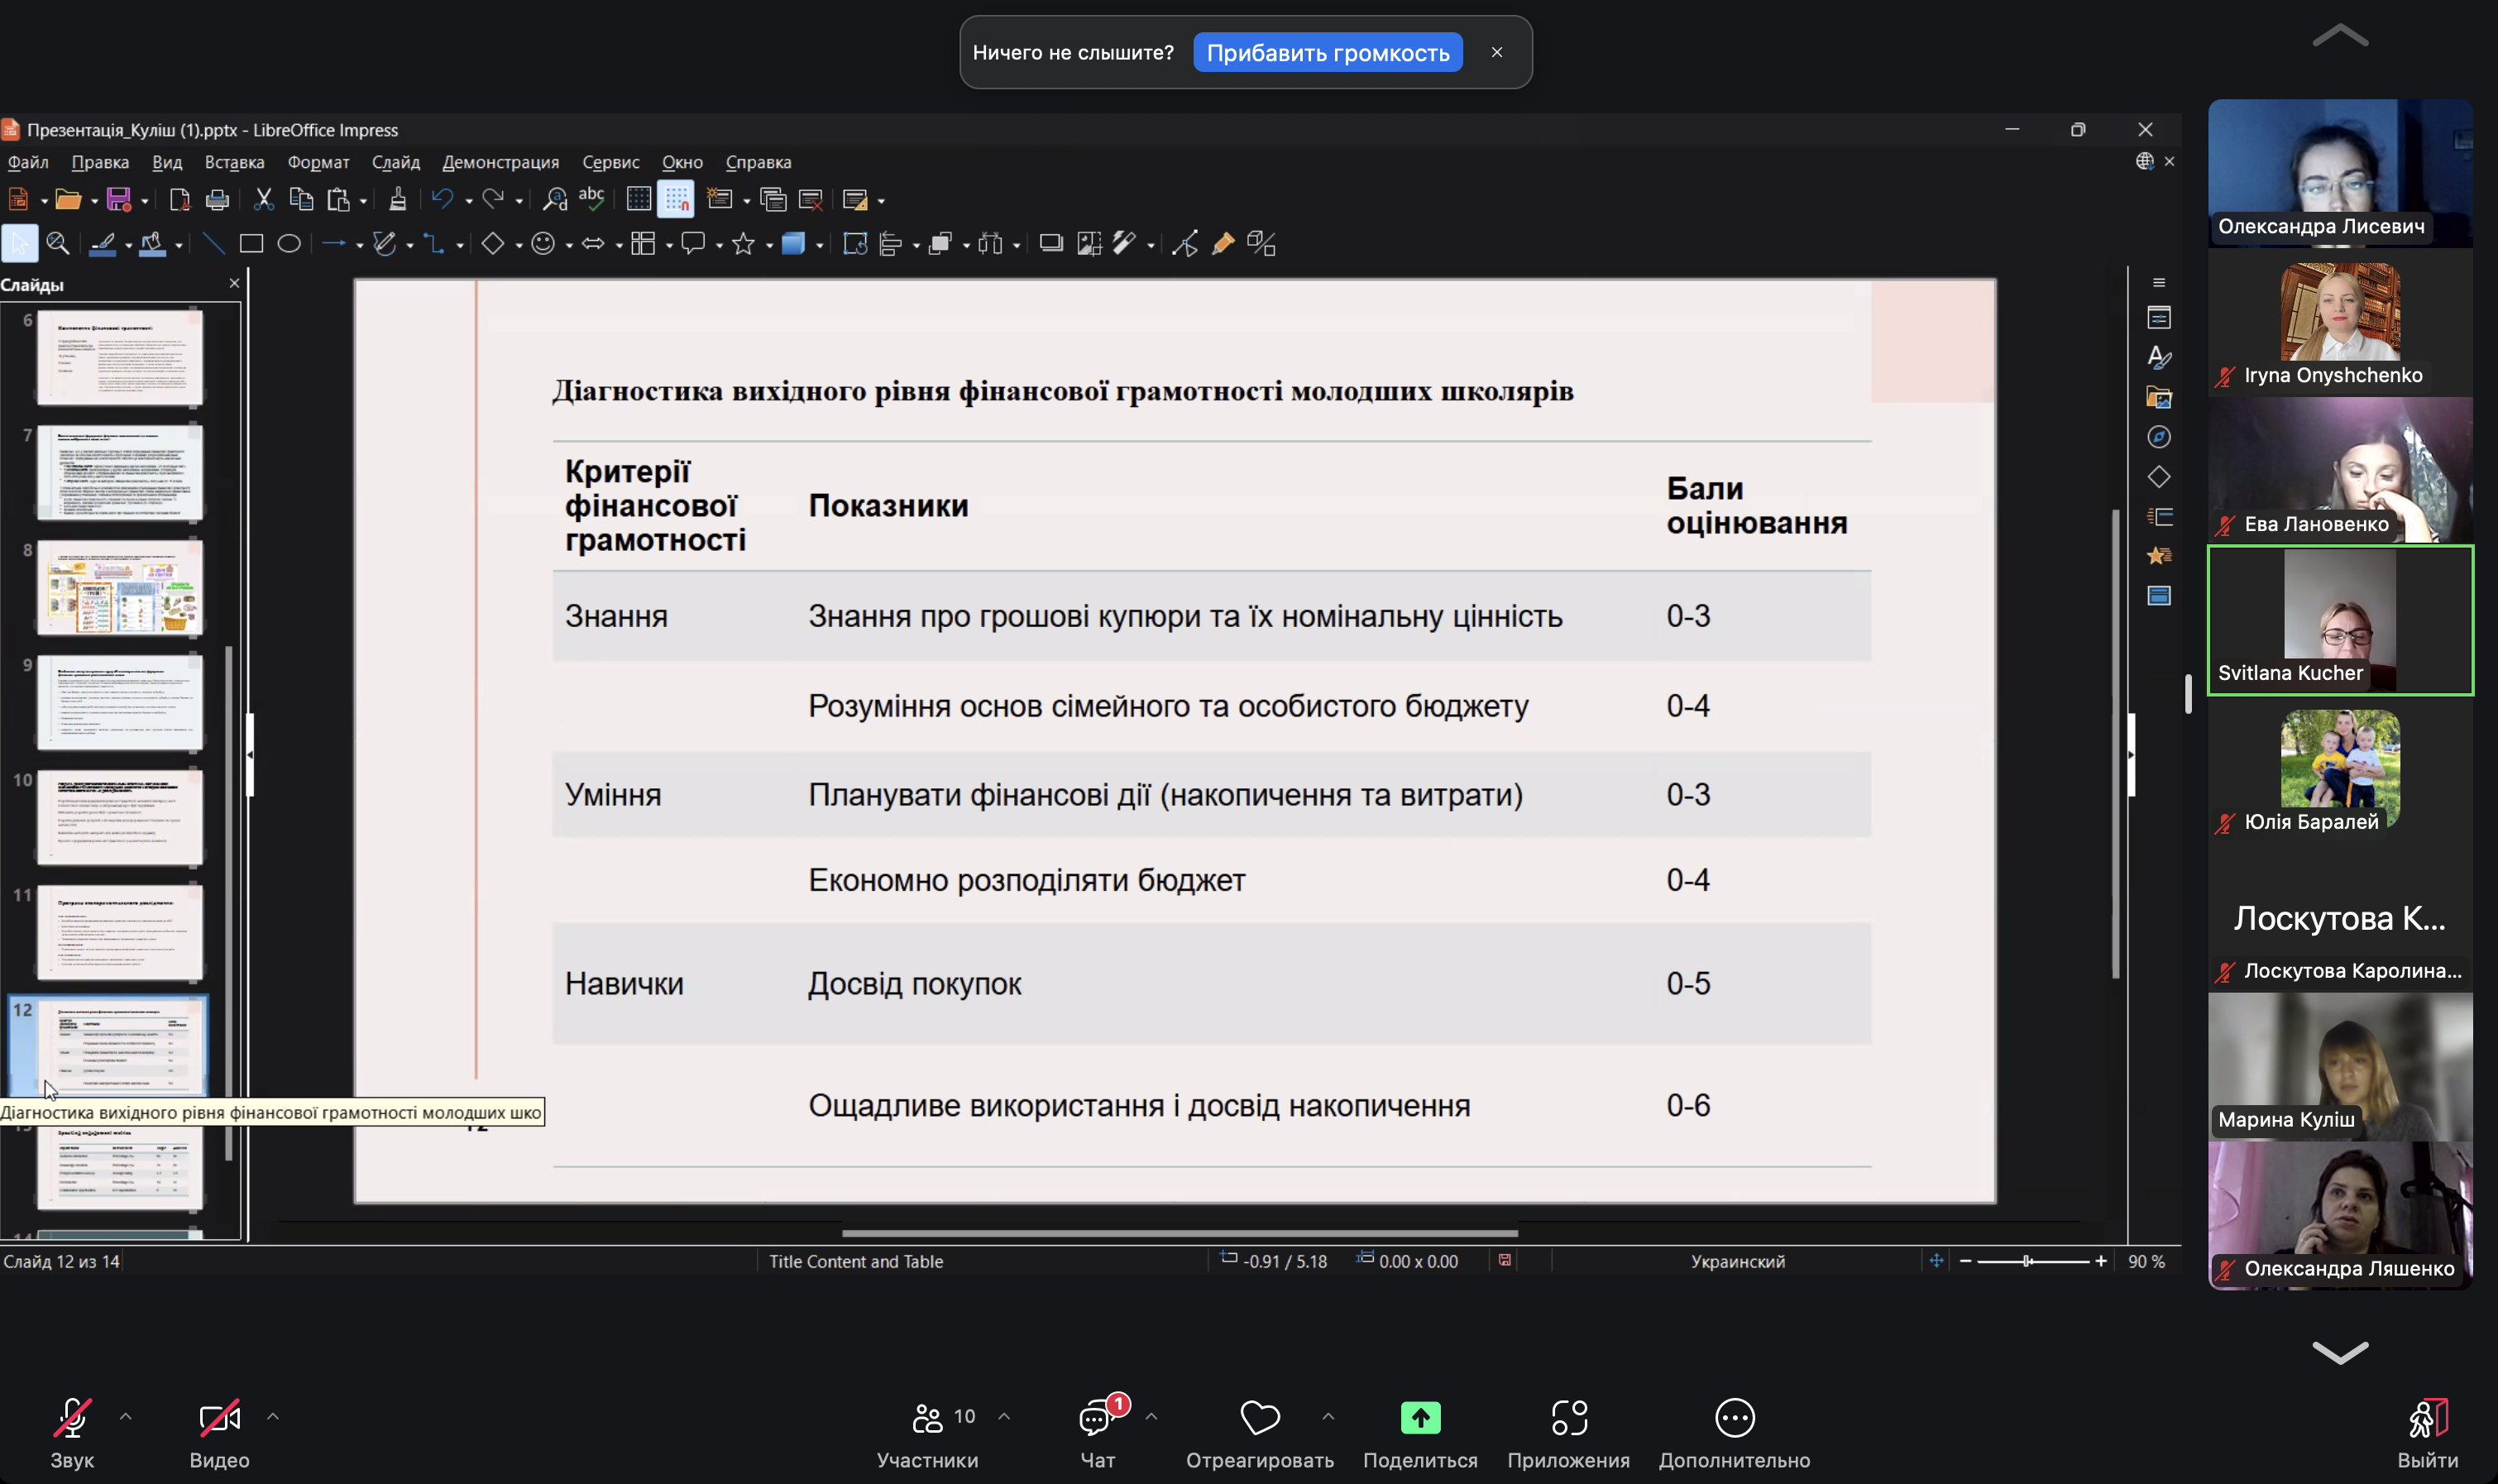Expand video options arrow next to Видео
Screen dimensions: 2498x1484
coord(273,1416)
